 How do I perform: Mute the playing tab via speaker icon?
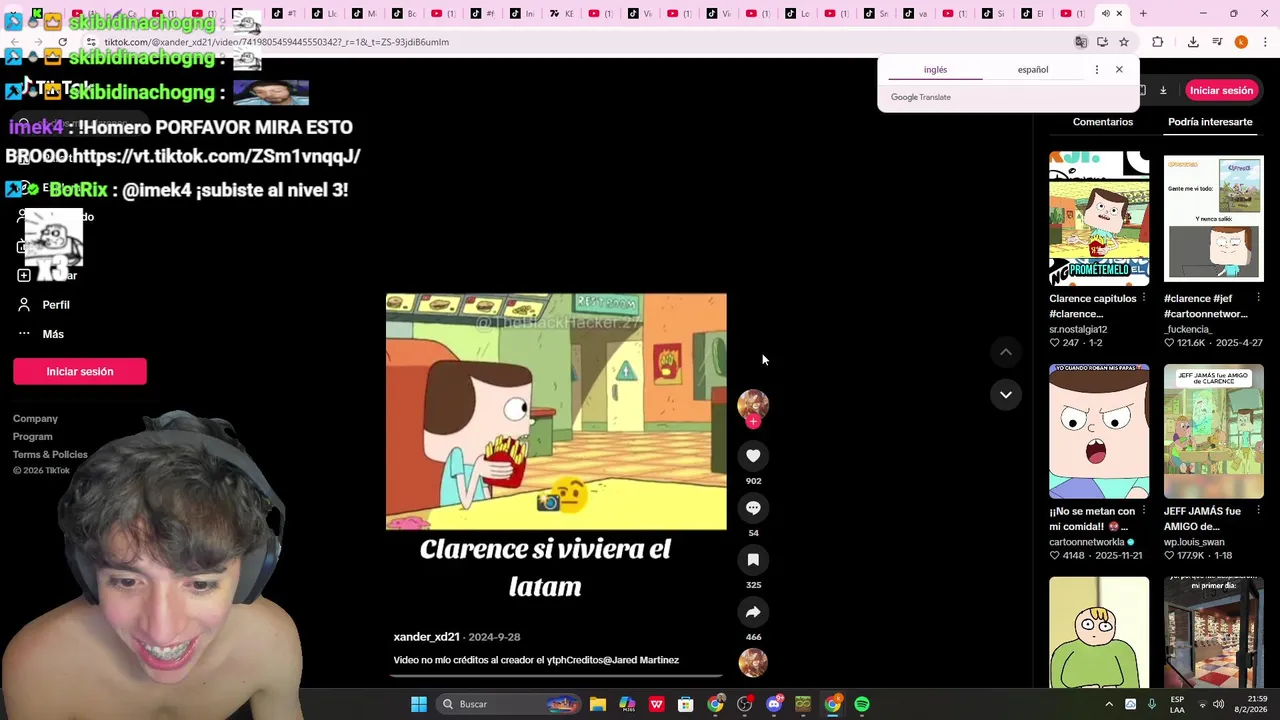pyautogui.click(x=1105, y=13)
